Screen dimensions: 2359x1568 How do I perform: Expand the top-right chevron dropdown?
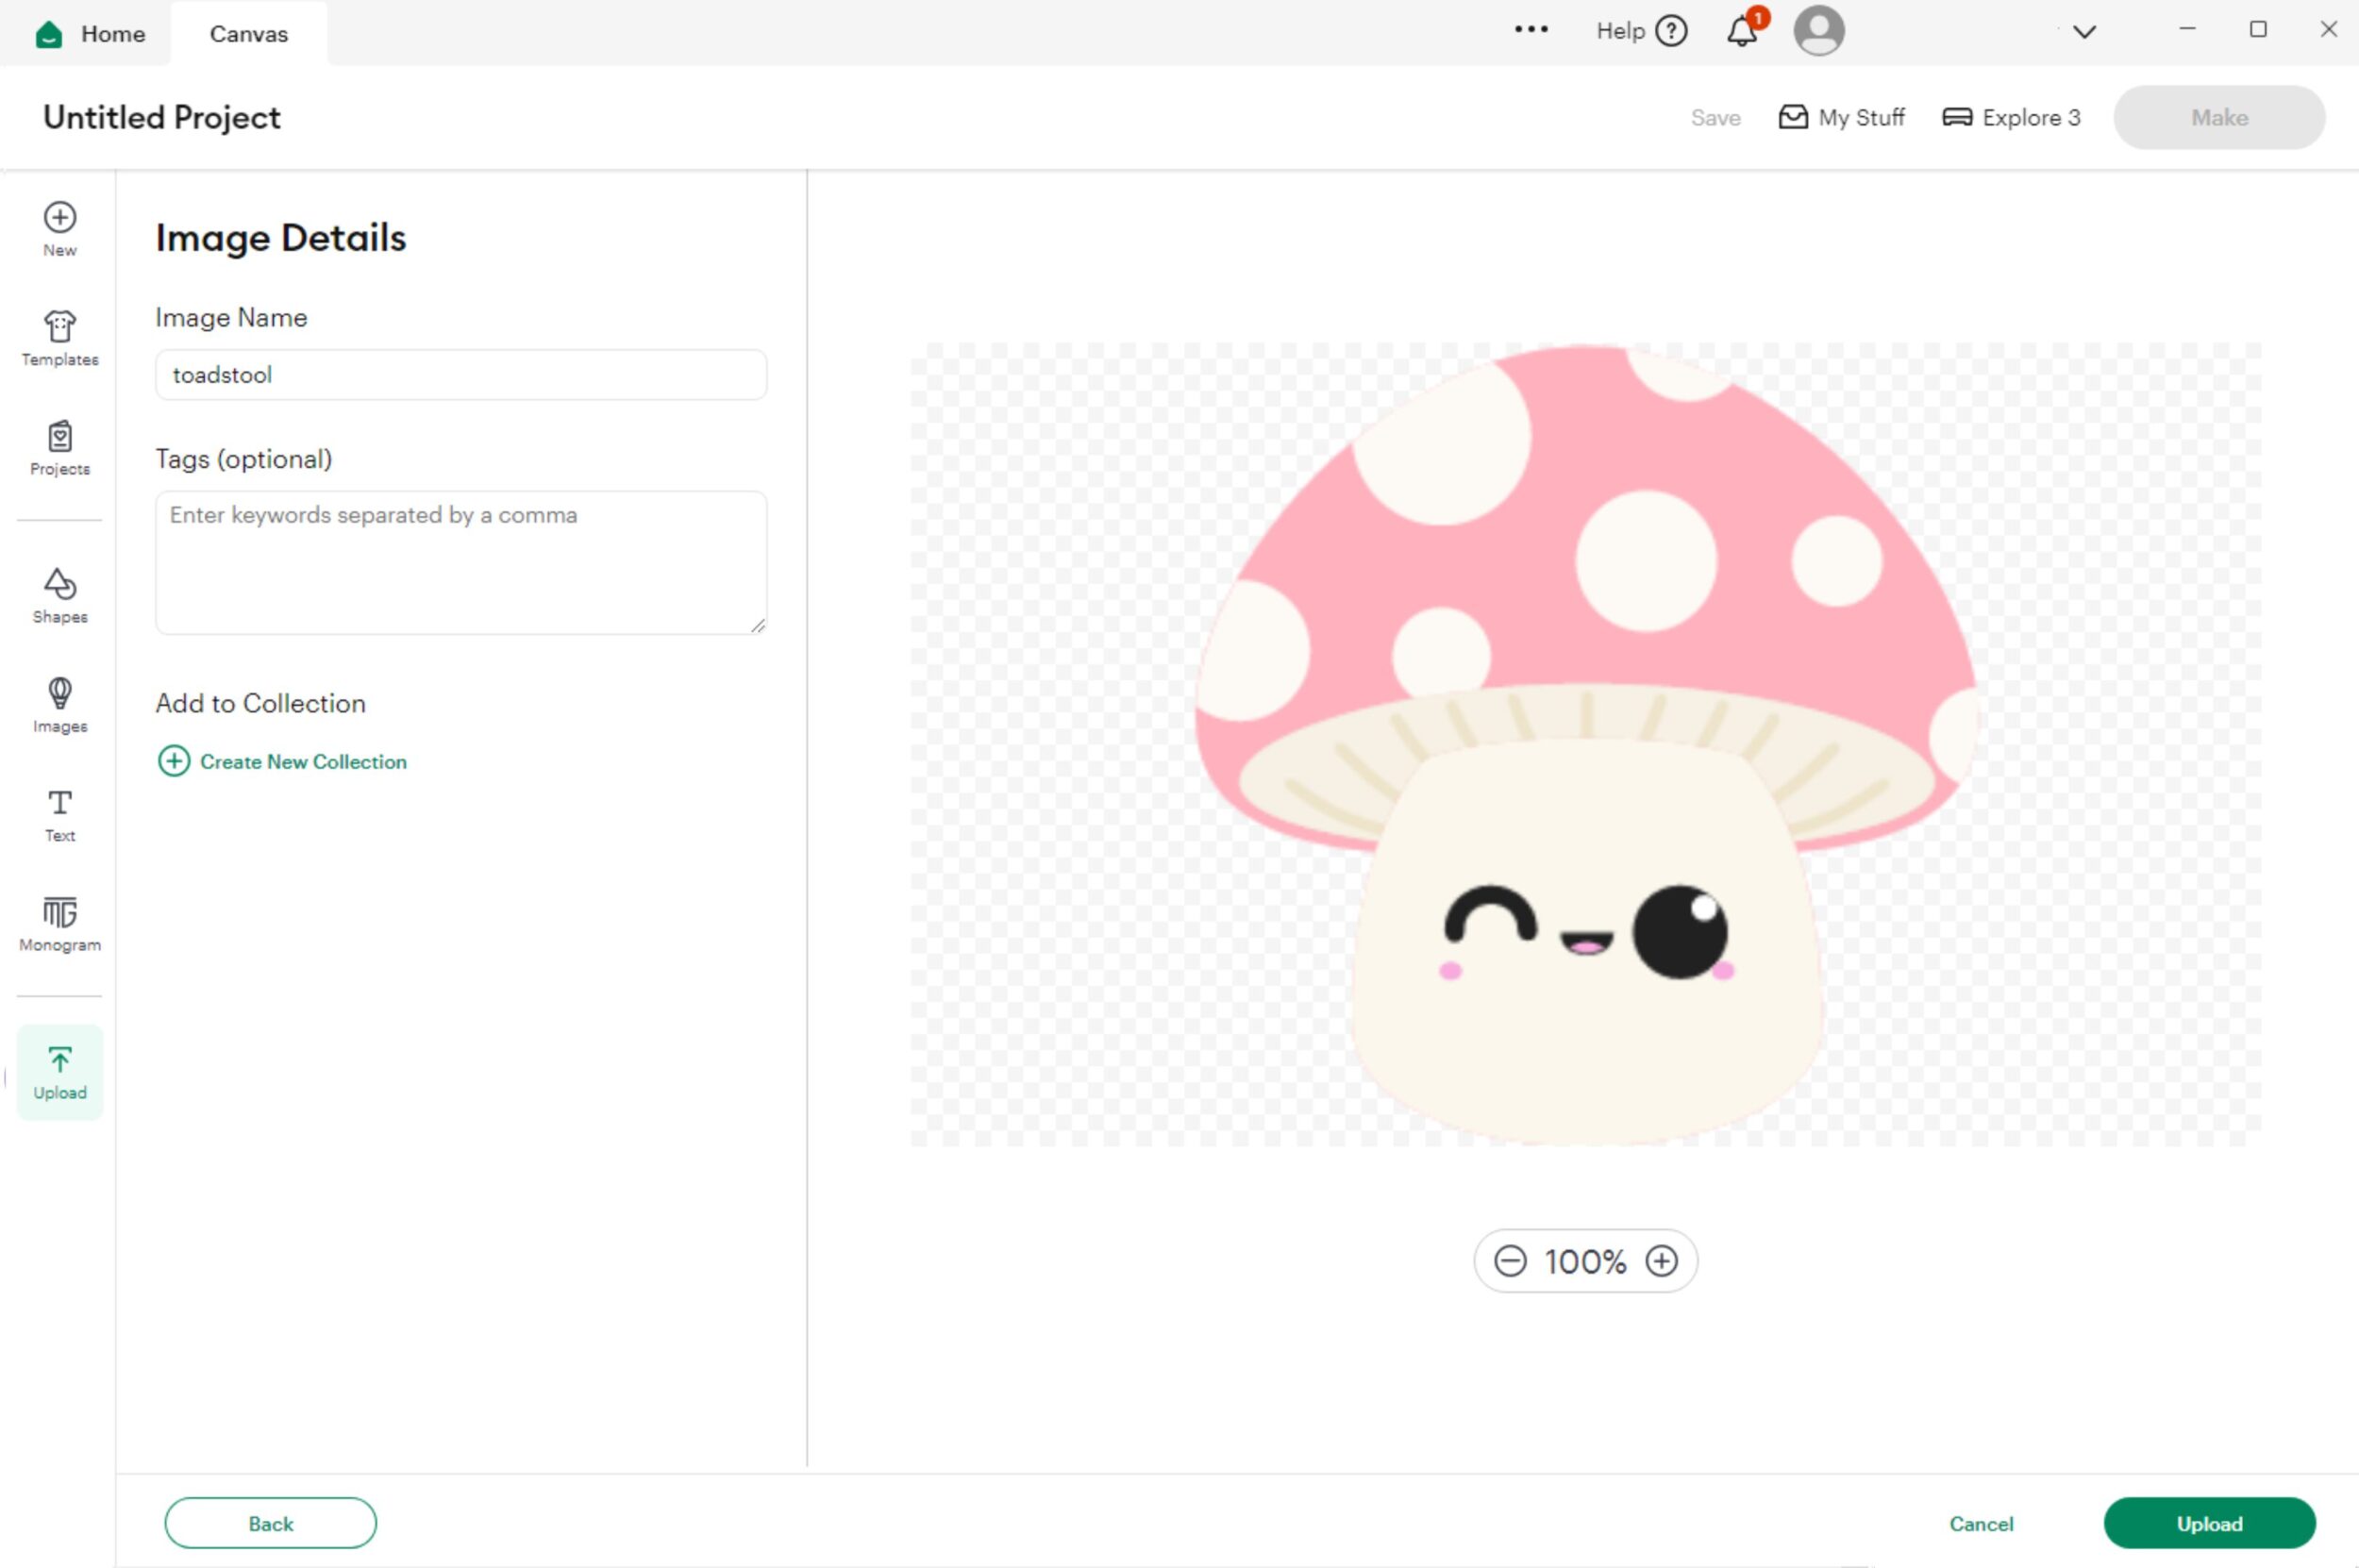coord(2084,32)
